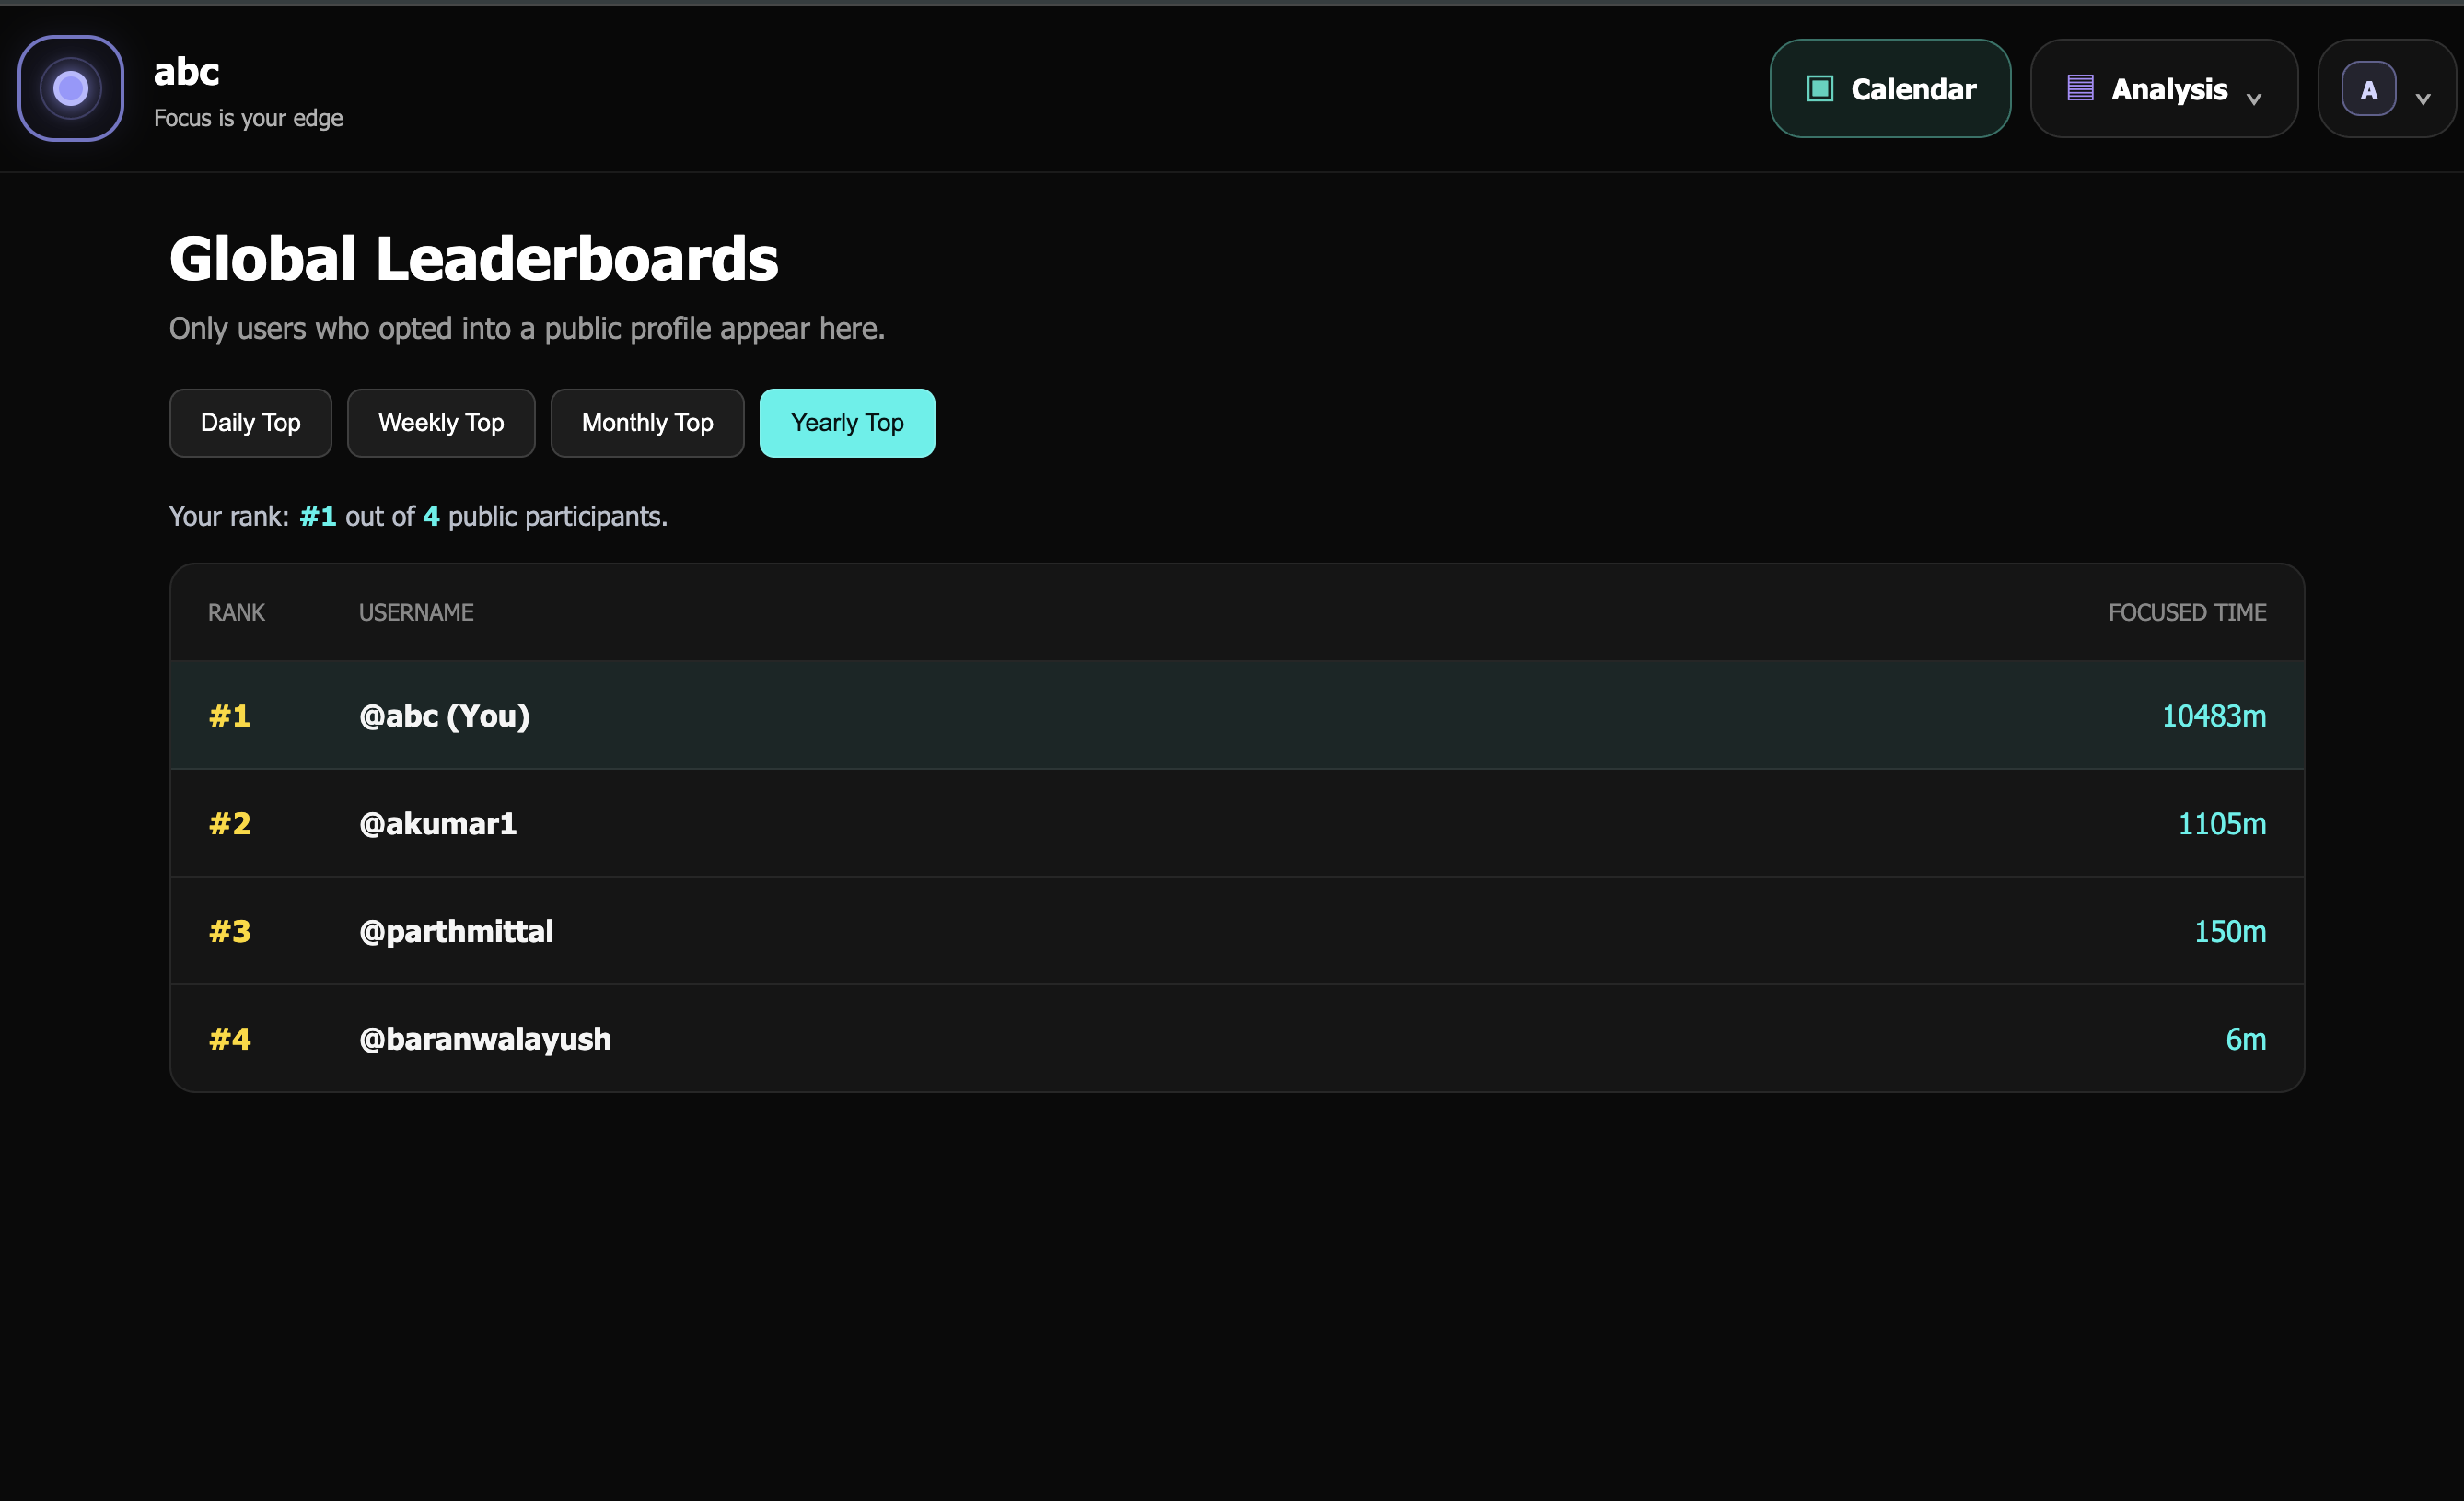Viewport: 2464px width, 1501px height.
Task: Switch to the Weekly Top tab
Action: pos(441,423)
